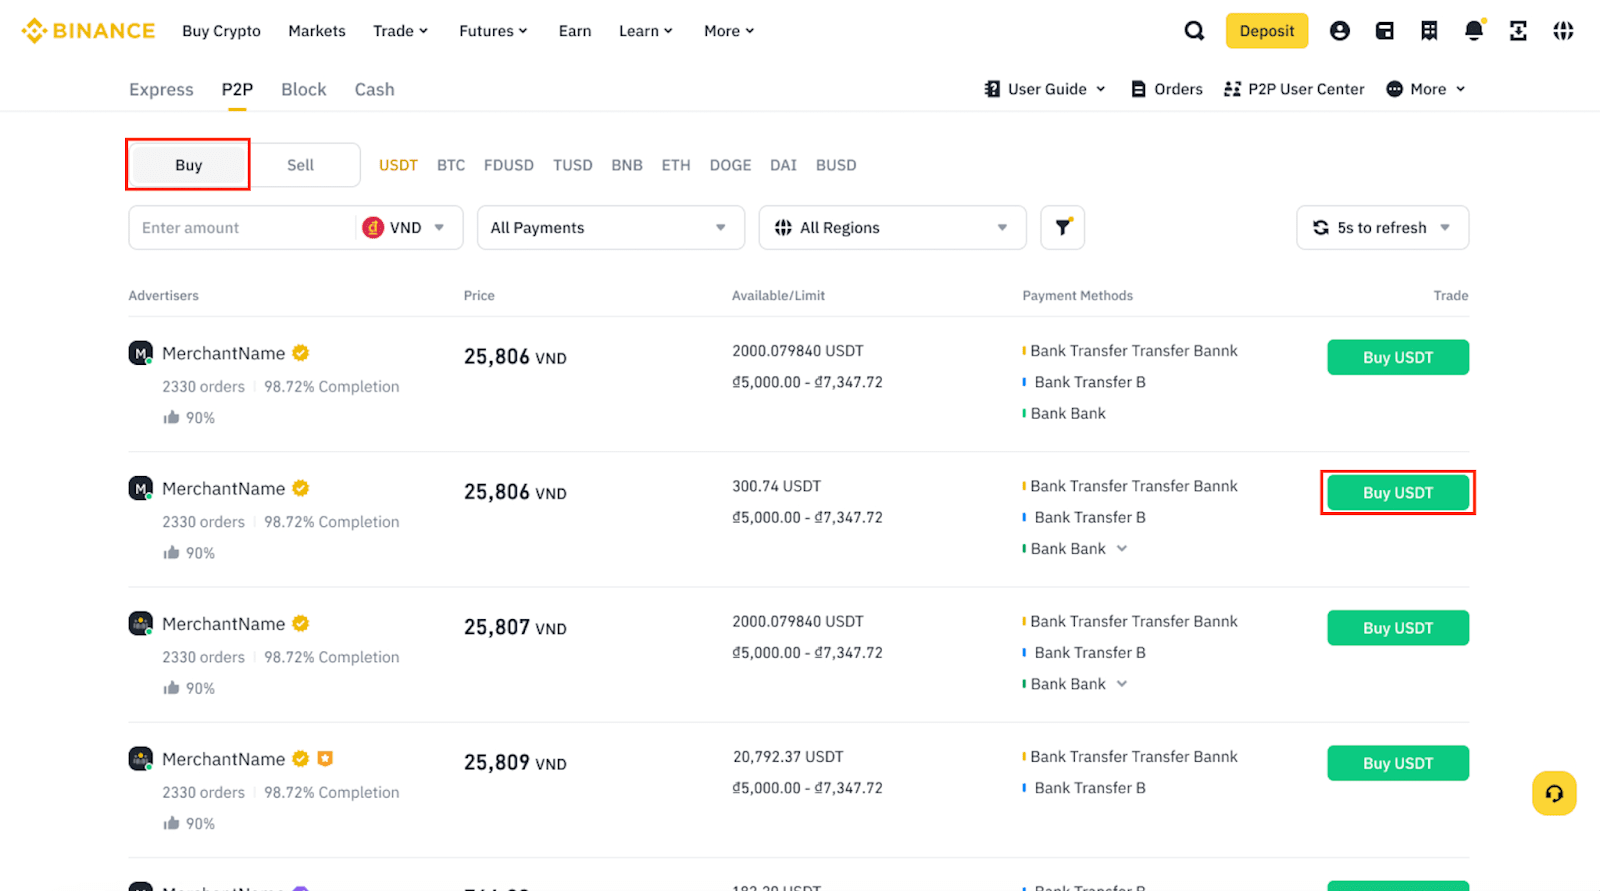Open the yellow support headset chat
Viewport: 1600px width, 891px height.
(x=1554, y=793)
